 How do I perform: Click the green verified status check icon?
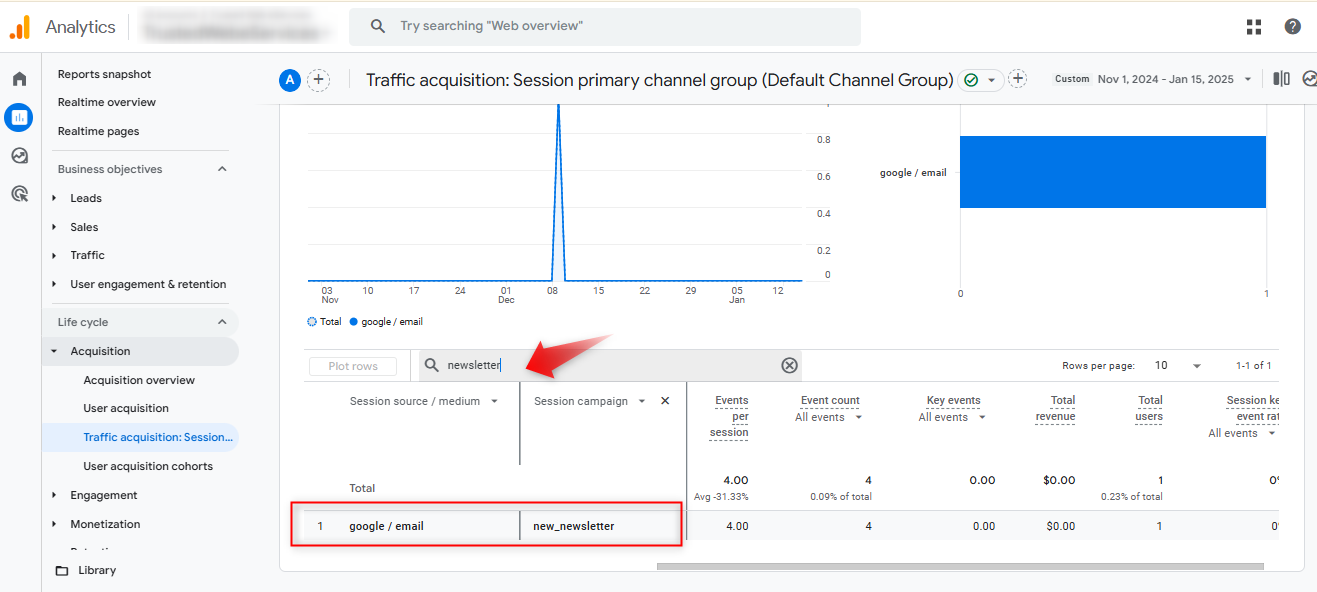pos(971,80)
